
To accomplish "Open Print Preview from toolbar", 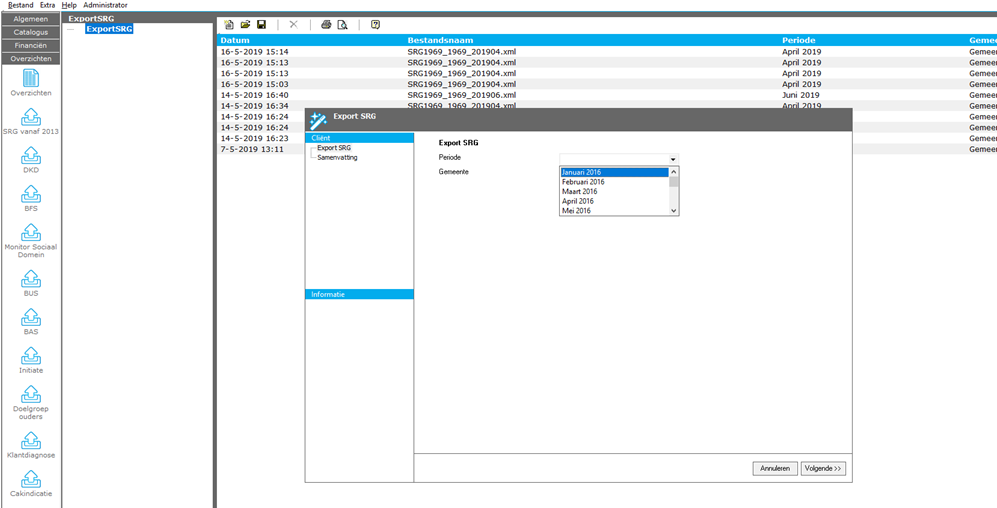I will tap(342, 25).
